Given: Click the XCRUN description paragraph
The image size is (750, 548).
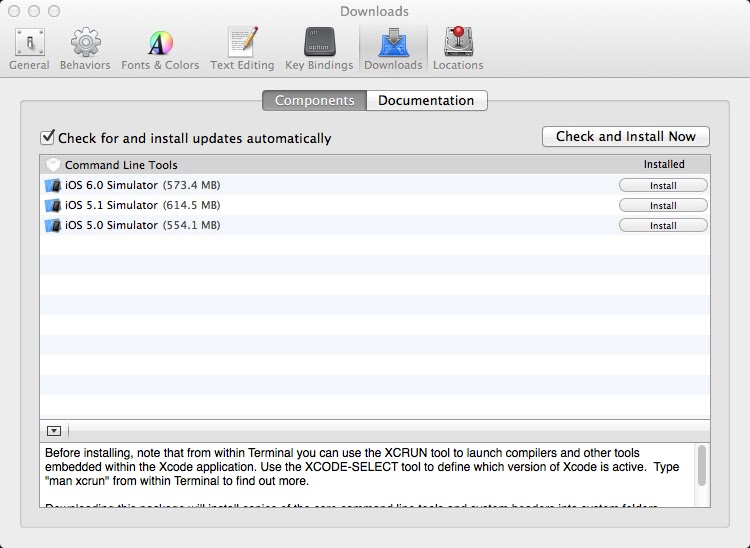Looking at the screenshot, I should pyautogui.click(x=362, y=467).
